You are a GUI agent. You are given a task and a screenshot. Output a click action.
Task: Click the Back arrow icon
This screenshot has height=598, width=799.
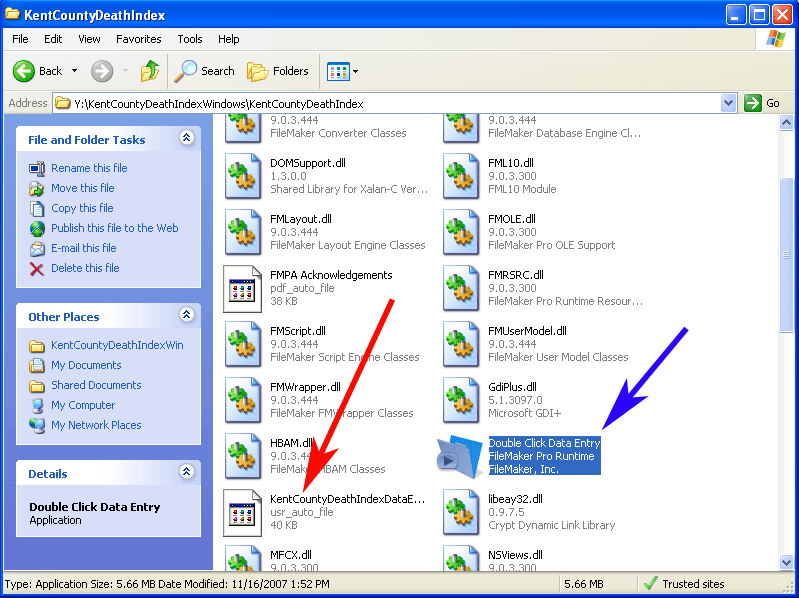click(x=23, y=71)
